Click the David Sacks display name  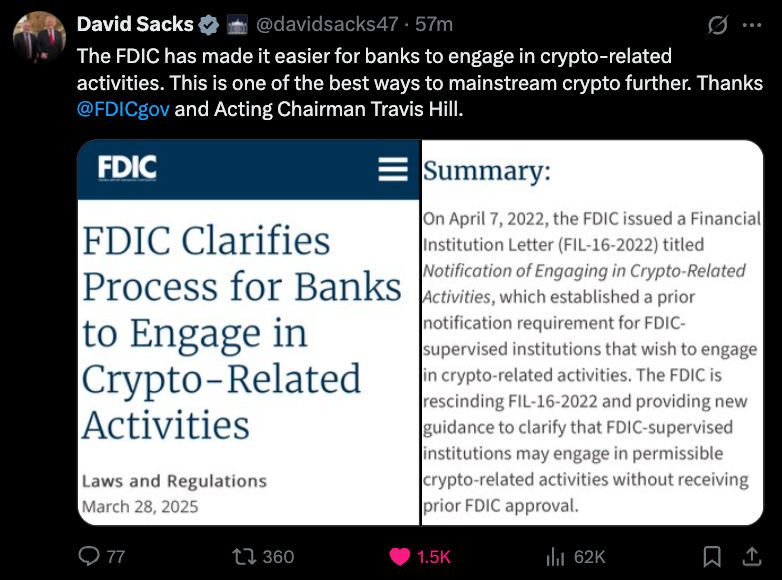[135, 24]
